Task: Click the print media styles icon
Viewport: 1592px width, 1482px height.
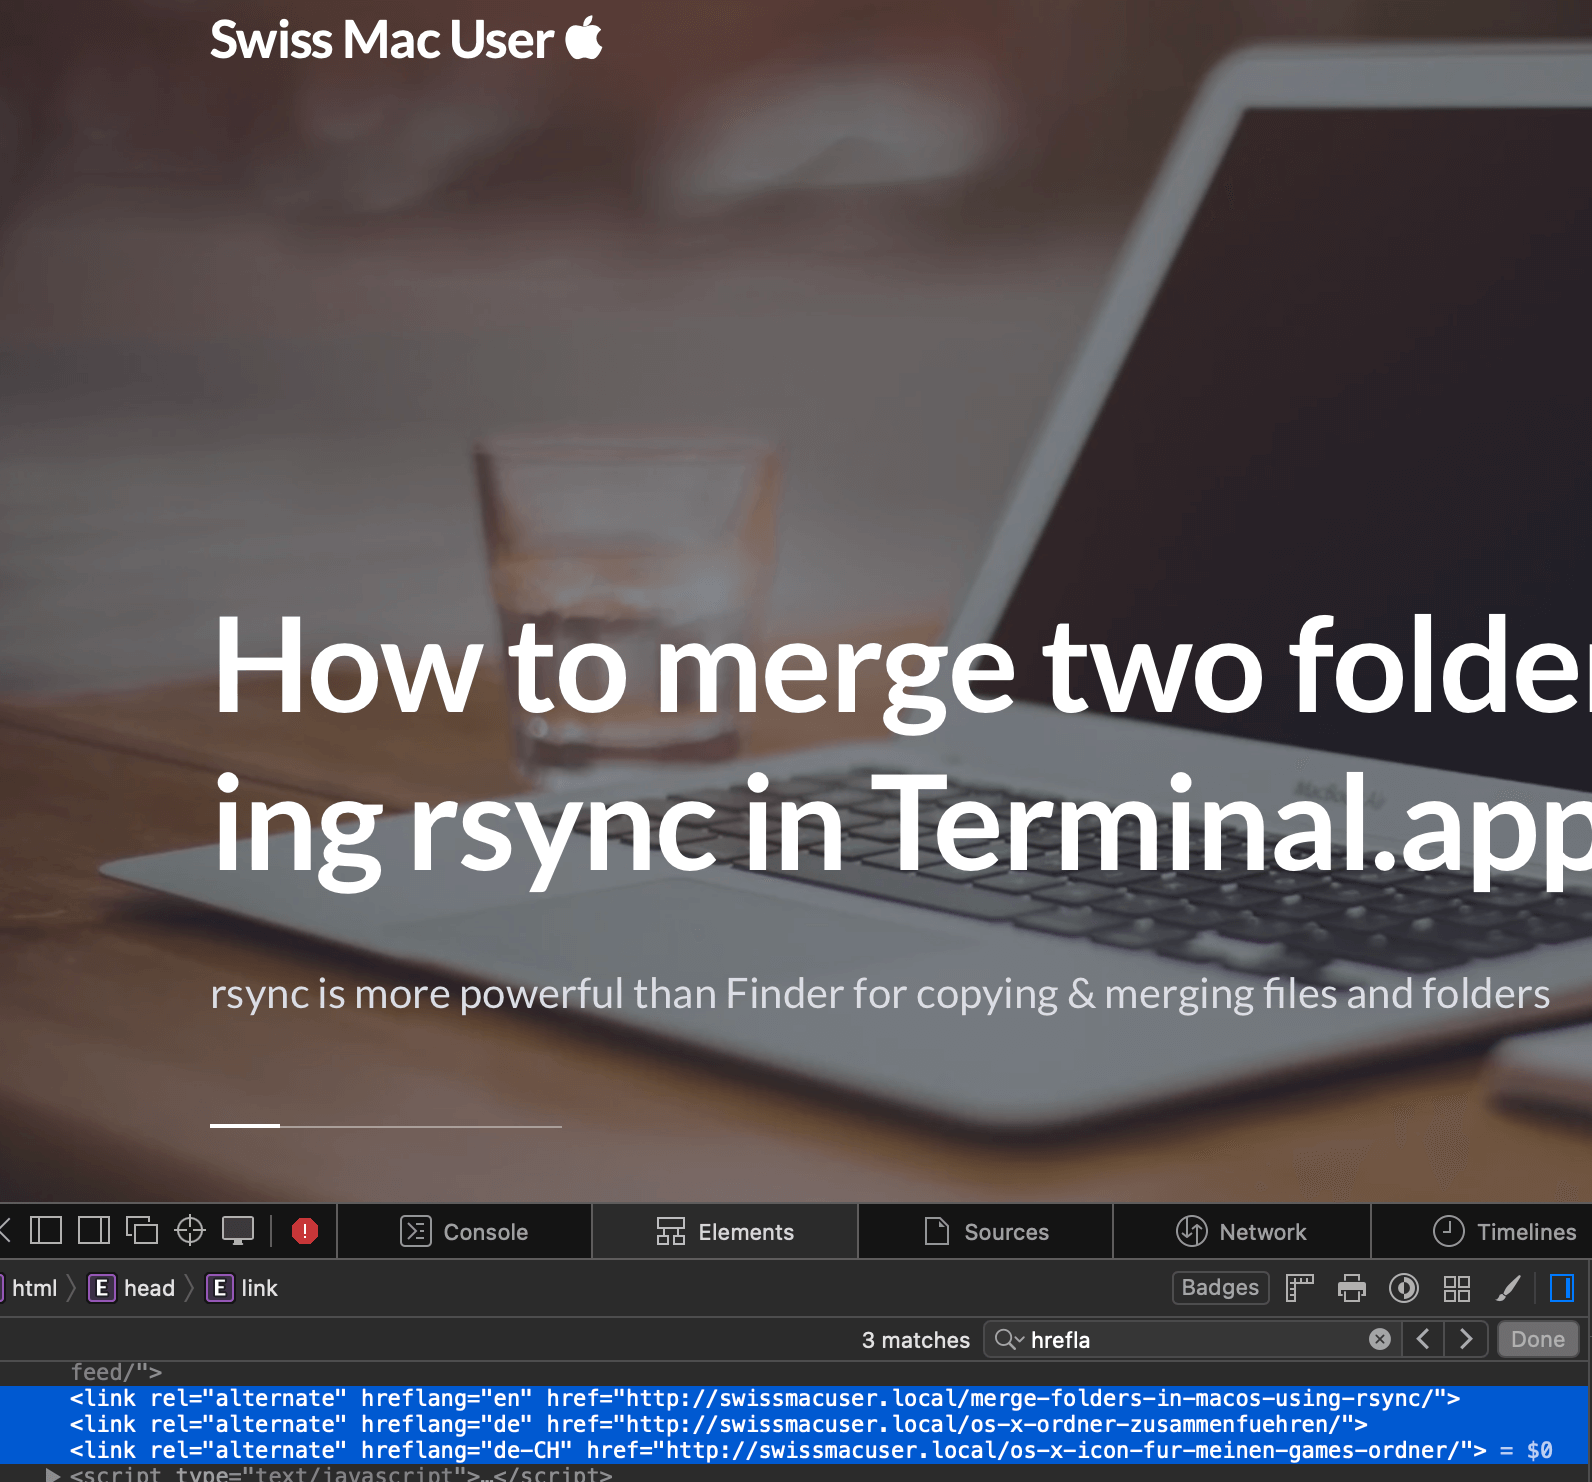Action: tap(1352, 1288)
